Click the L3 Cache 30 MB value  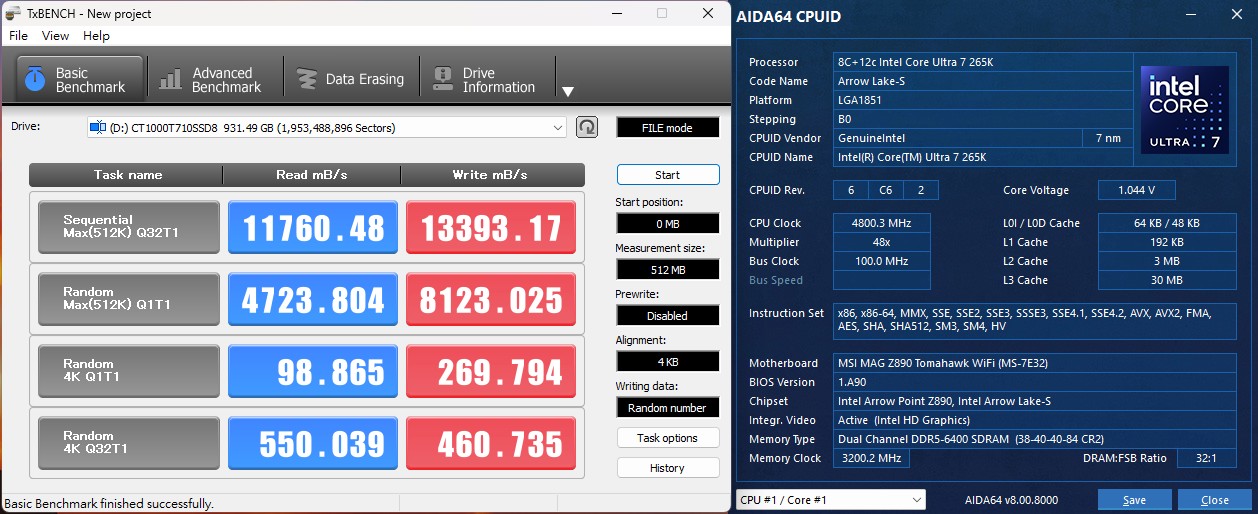point(1167,280)
